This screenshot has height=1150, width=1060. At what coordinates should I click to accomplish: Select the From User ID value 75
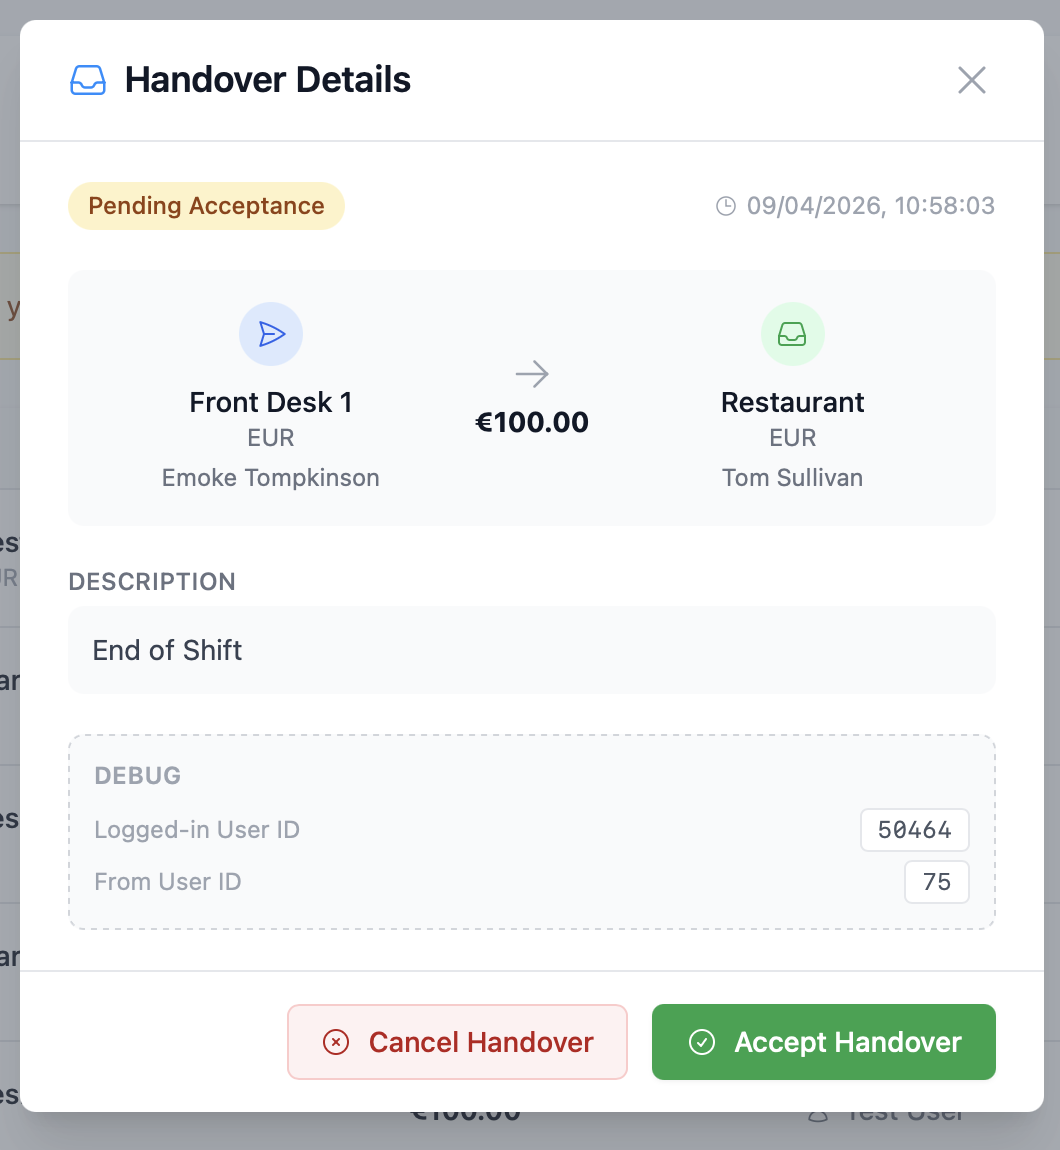[x=936, y=882]
